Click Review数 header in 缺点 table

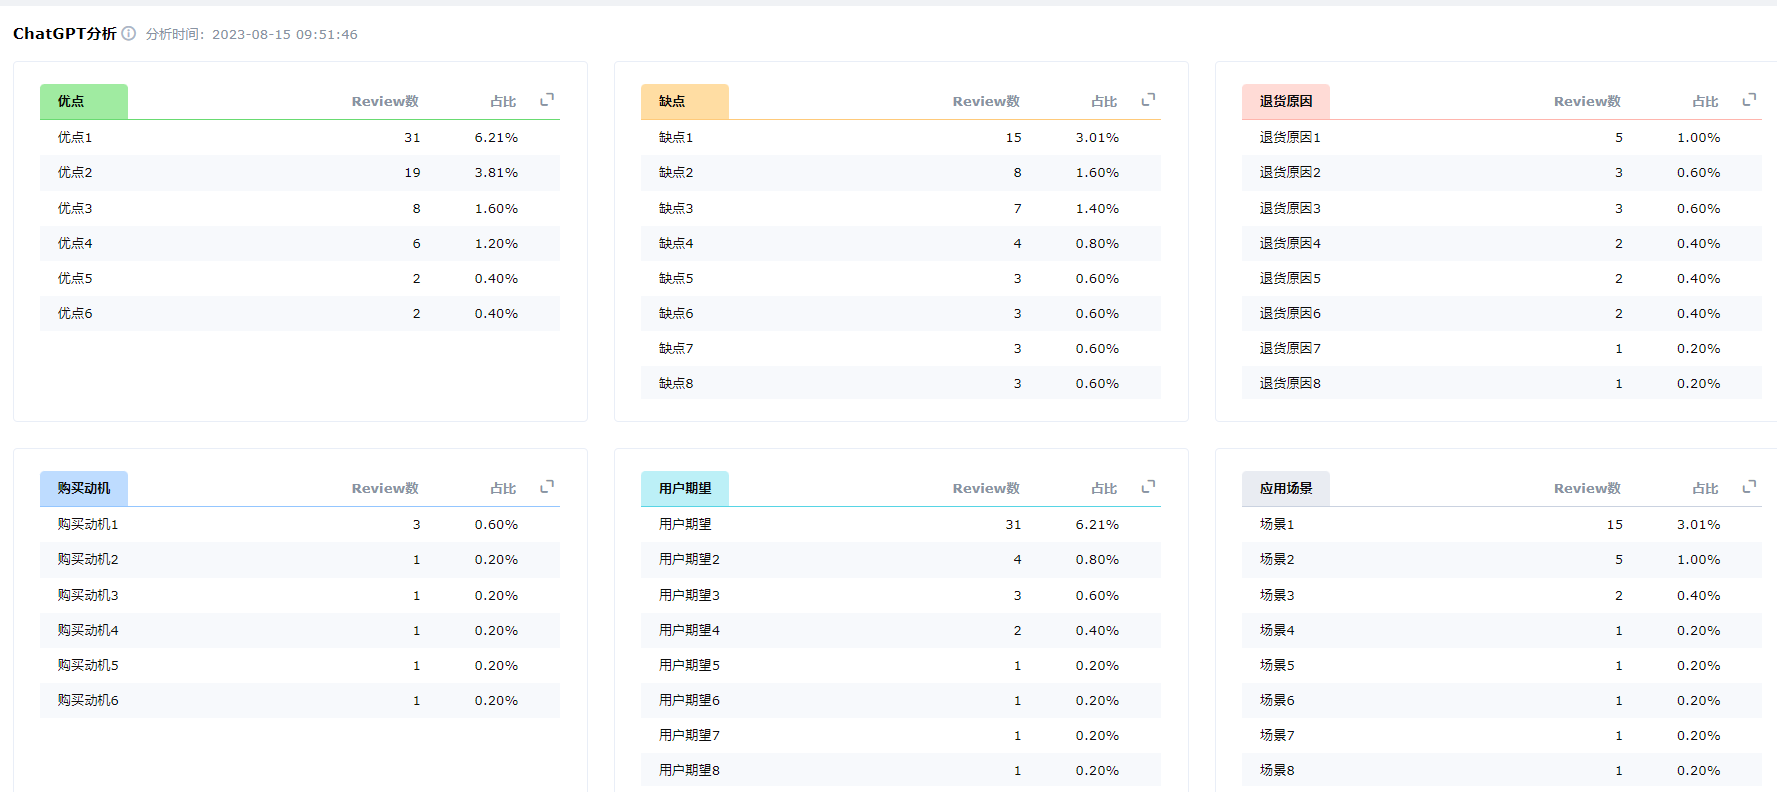pos(986,102)
